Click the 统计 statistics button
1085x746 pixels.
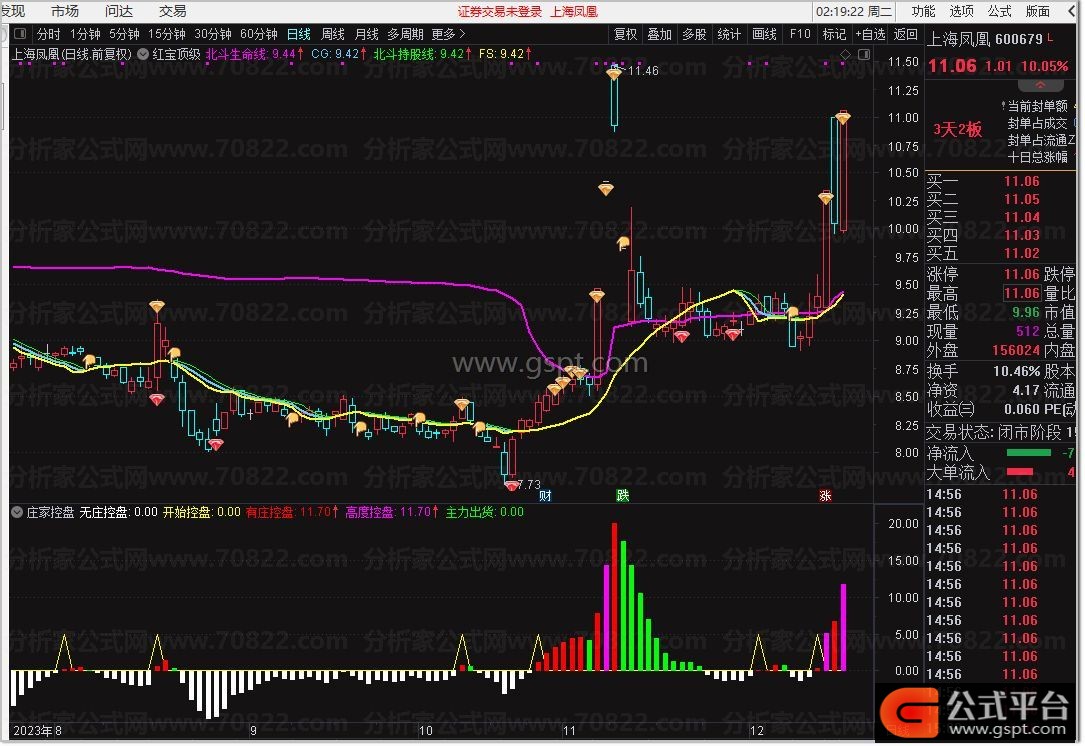pos(729,34)
